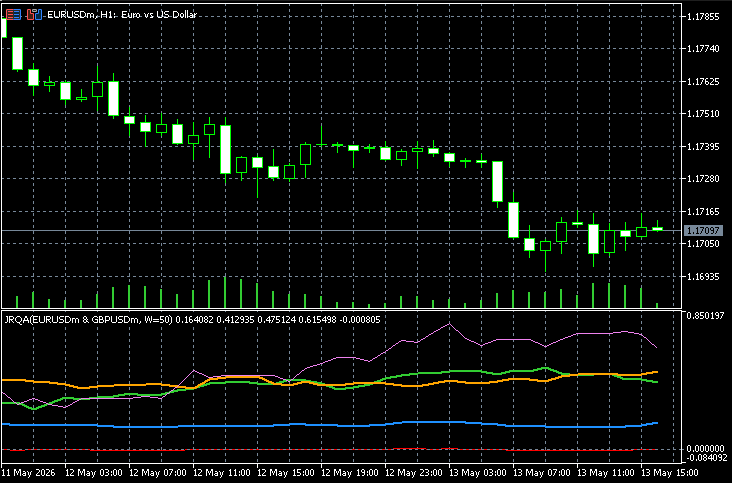Click price level 1.17280 on the axis
This screenshot has width=732, height=483.
(x=704, y=178)
